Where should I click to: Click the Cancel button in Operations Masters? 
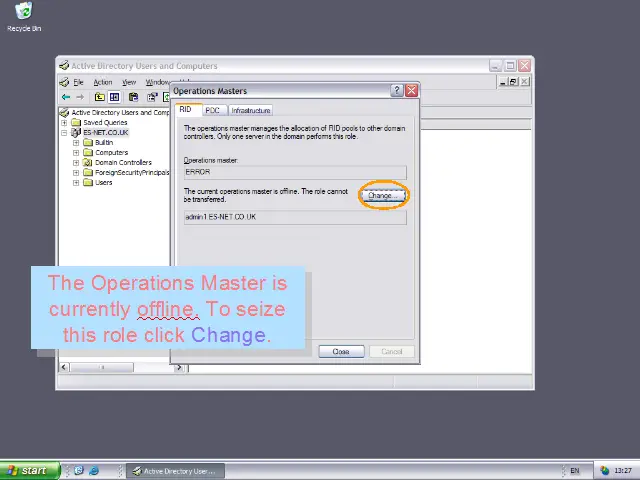coord(392,351)
